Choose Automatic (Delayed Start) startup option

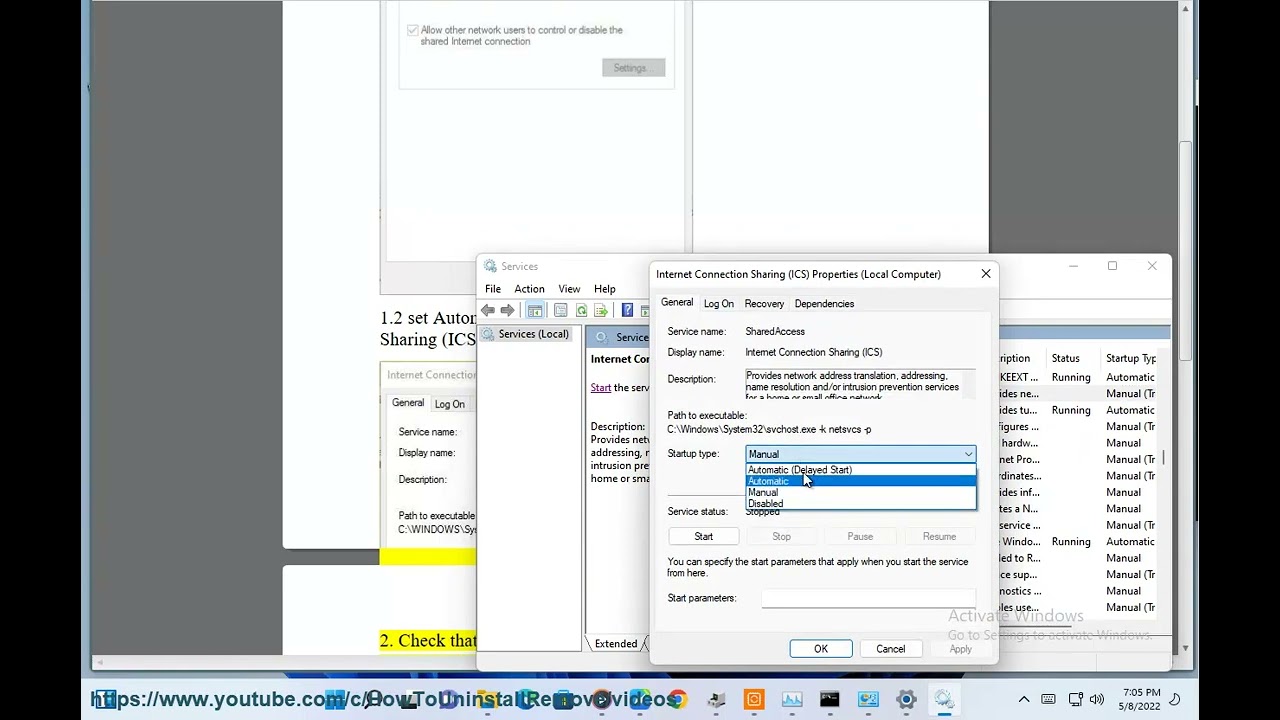click(861, 470)
